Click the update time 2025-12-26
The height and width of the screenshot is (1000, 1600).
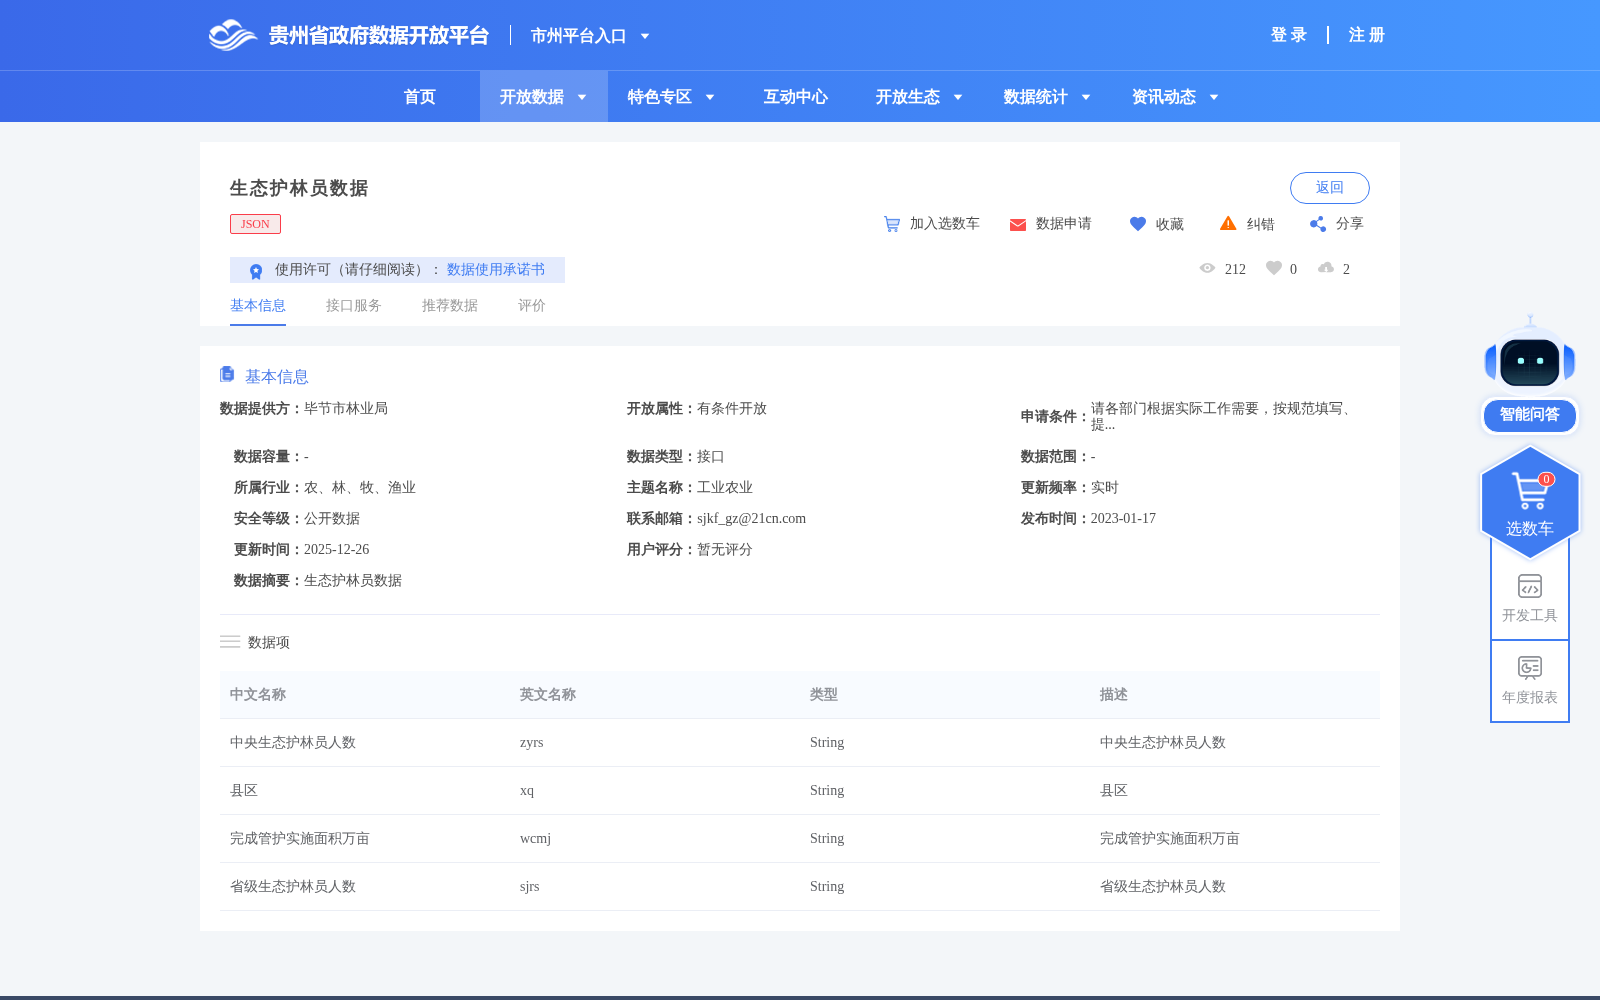tap(337, 550)
